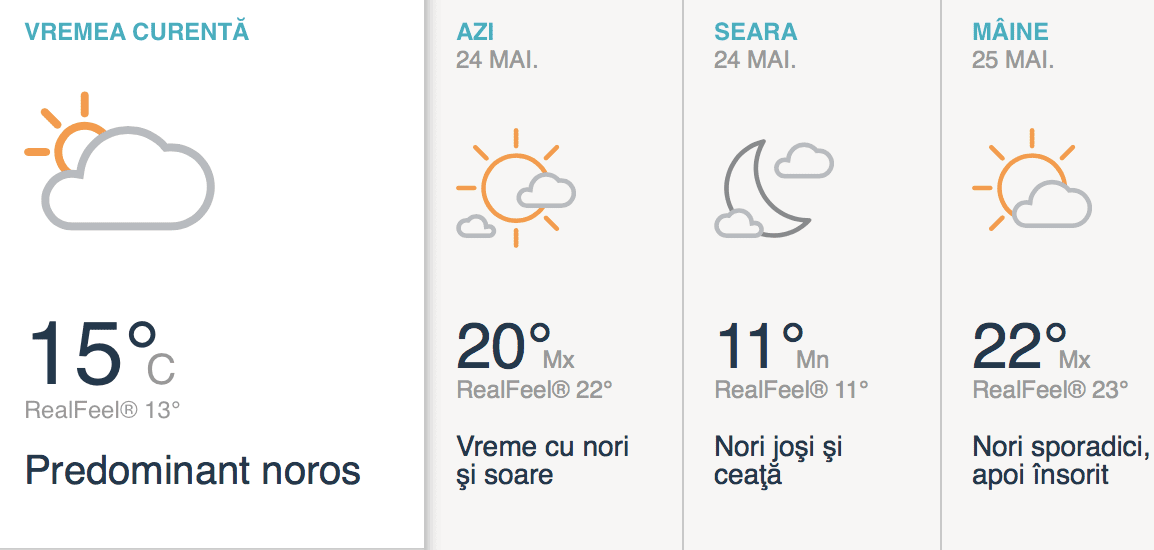1154x550 pixels.
Task: Open the AZI forecast heading
Action: click(475, 32)
